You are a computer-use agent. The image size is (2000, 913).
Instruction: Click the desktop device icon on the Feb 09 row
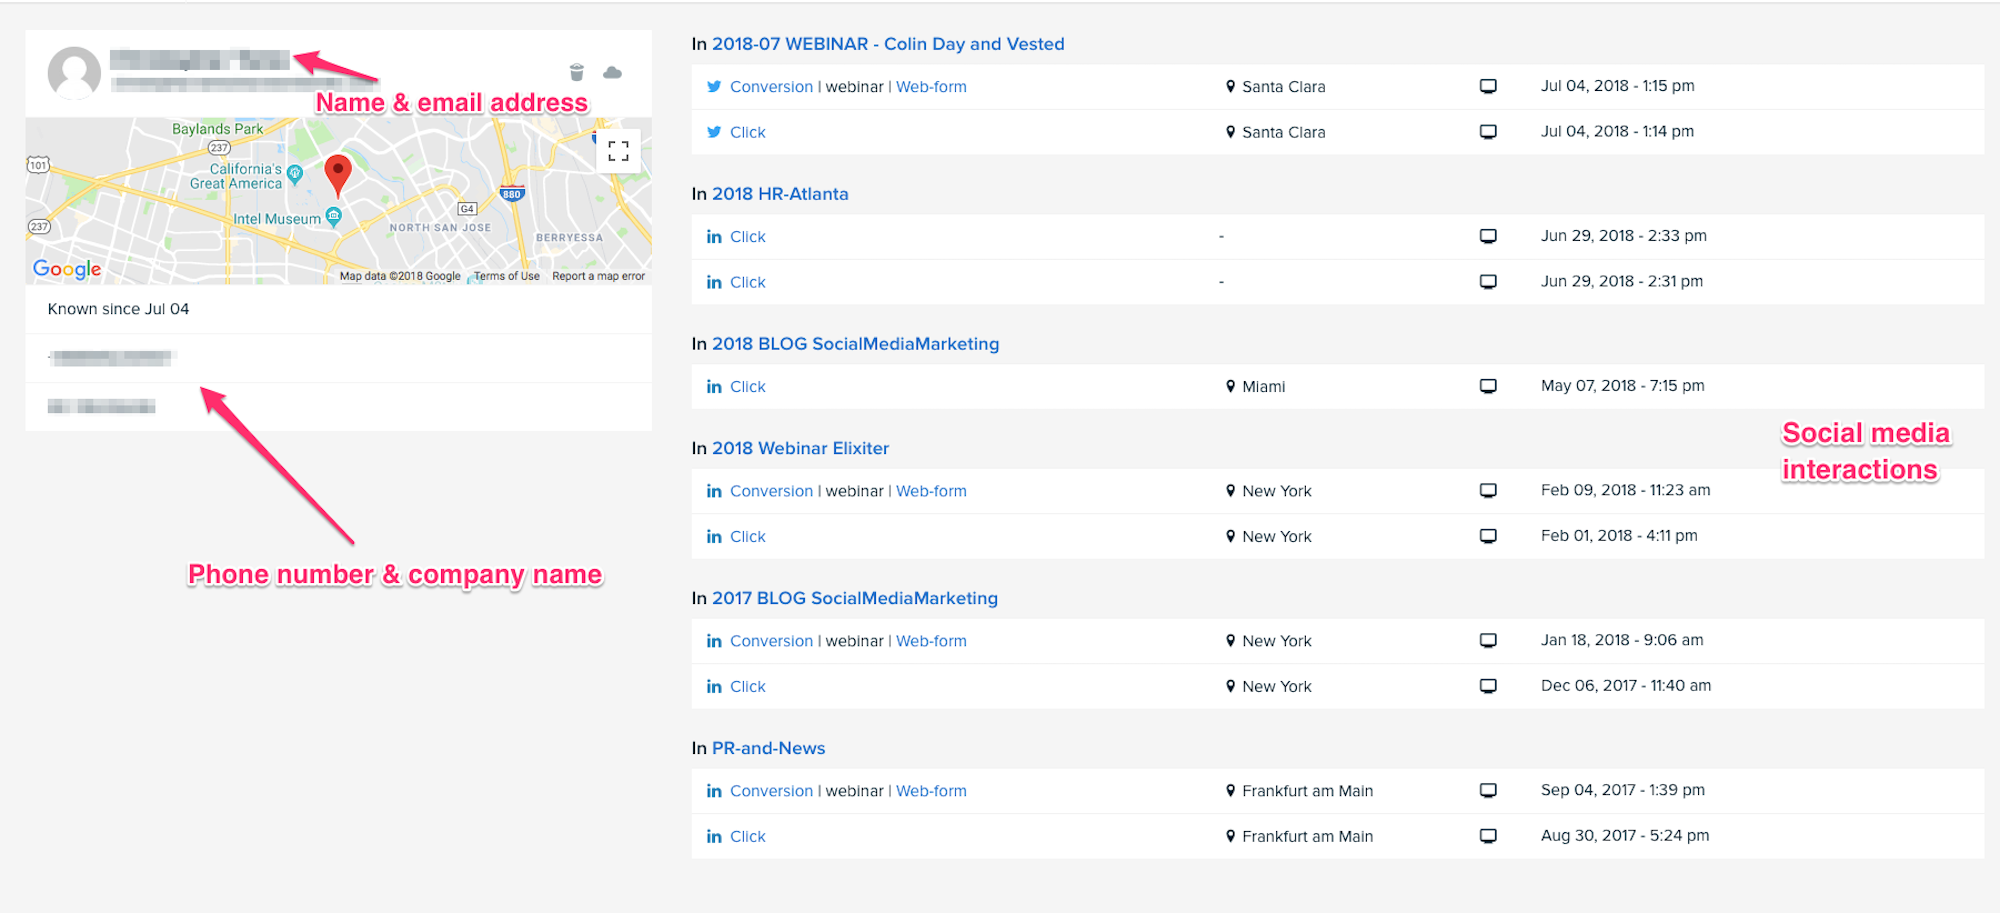click(1488, 490)
